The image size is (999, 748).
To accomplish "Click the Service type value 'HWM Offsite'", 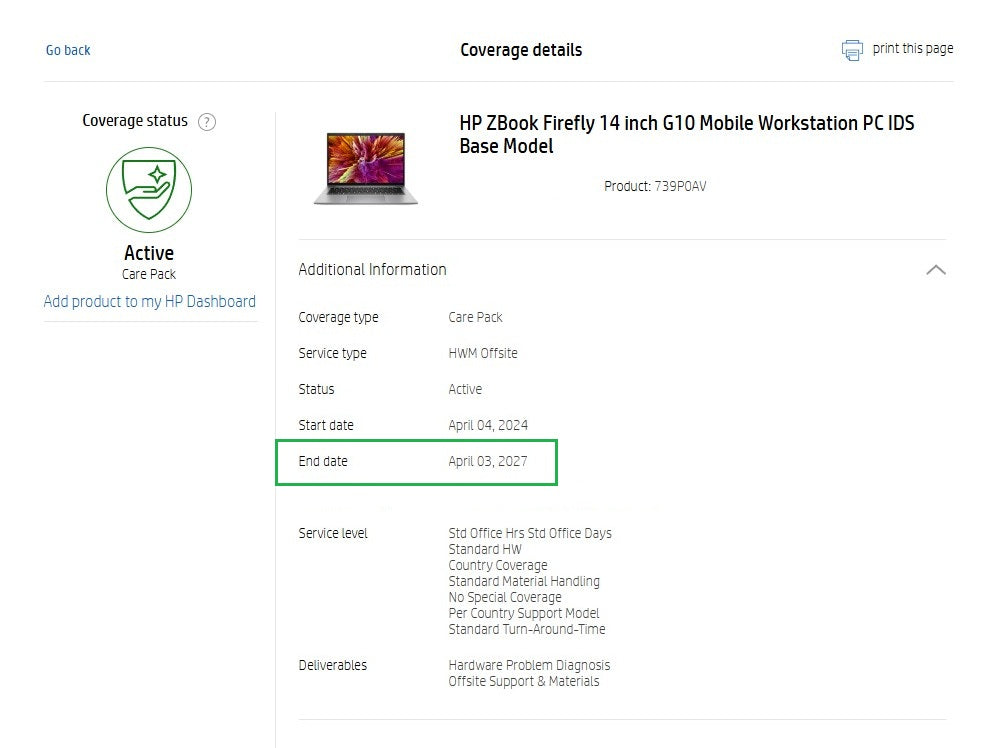I will pos(483,353).
